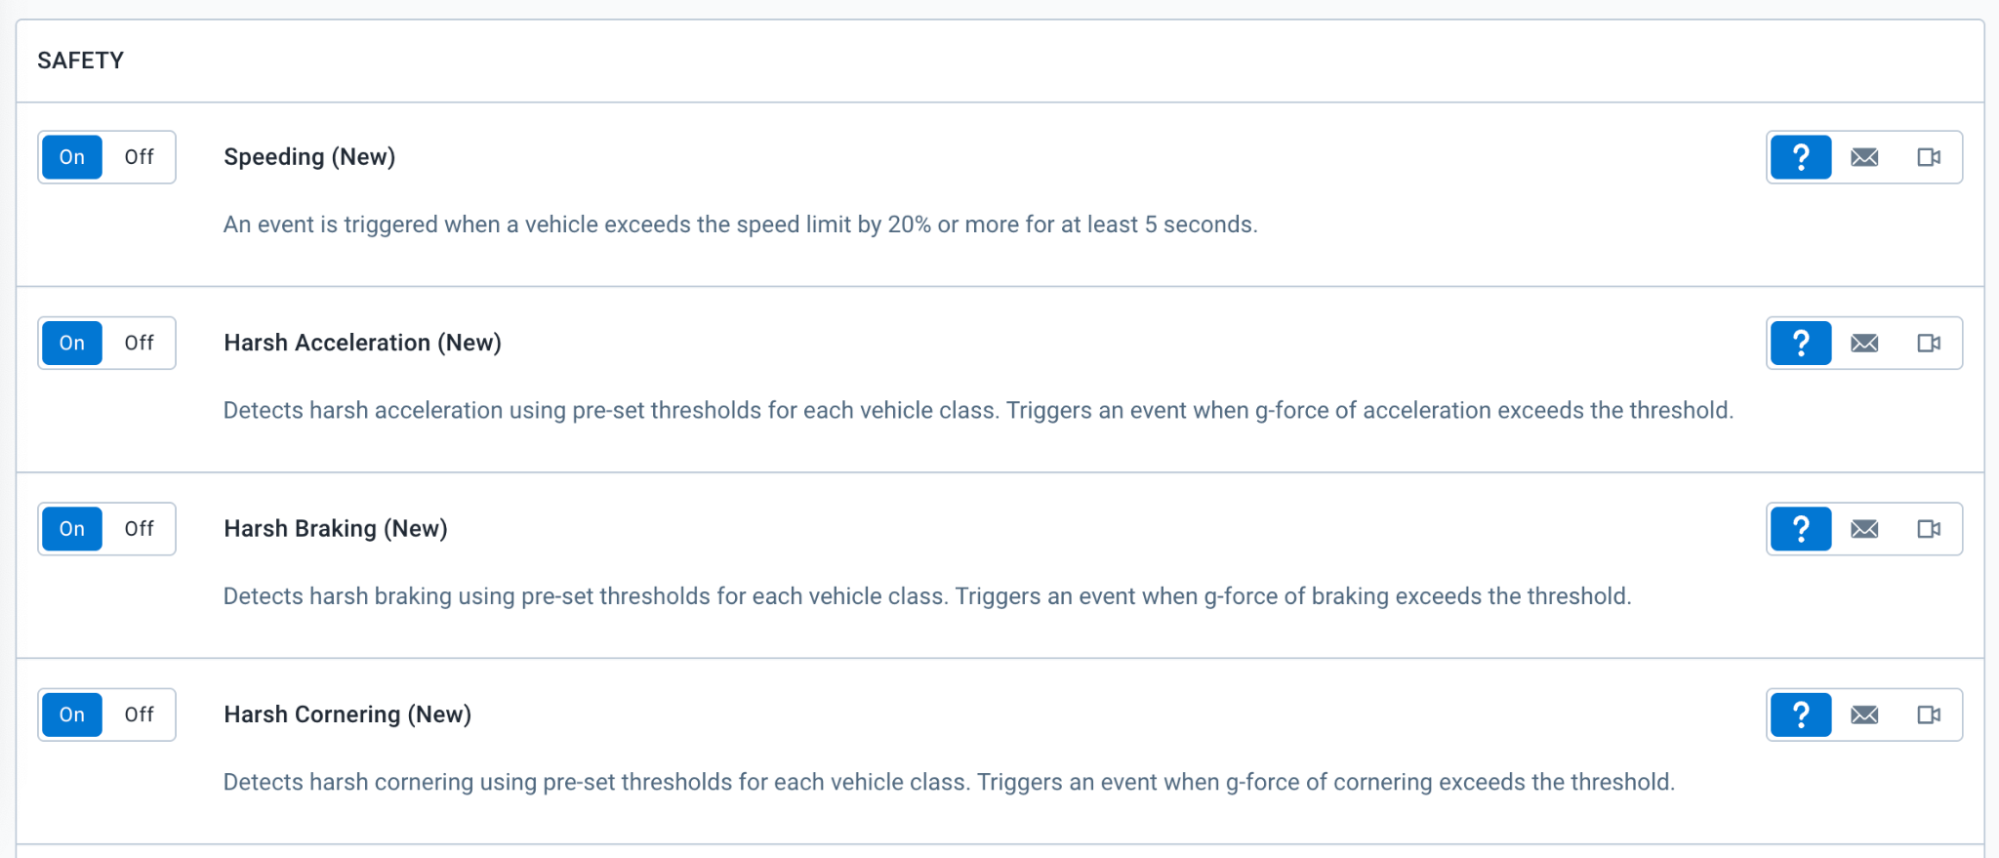Viewport: 1999px width, 858px height.
Task: Click the video camera icon for Harsh Acceleration
Action: tap(1928, 343)
